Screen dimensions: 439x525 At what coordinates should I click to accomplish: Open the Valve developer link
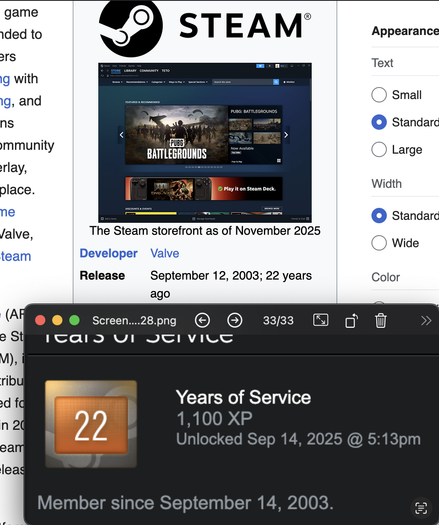point(165,253)
